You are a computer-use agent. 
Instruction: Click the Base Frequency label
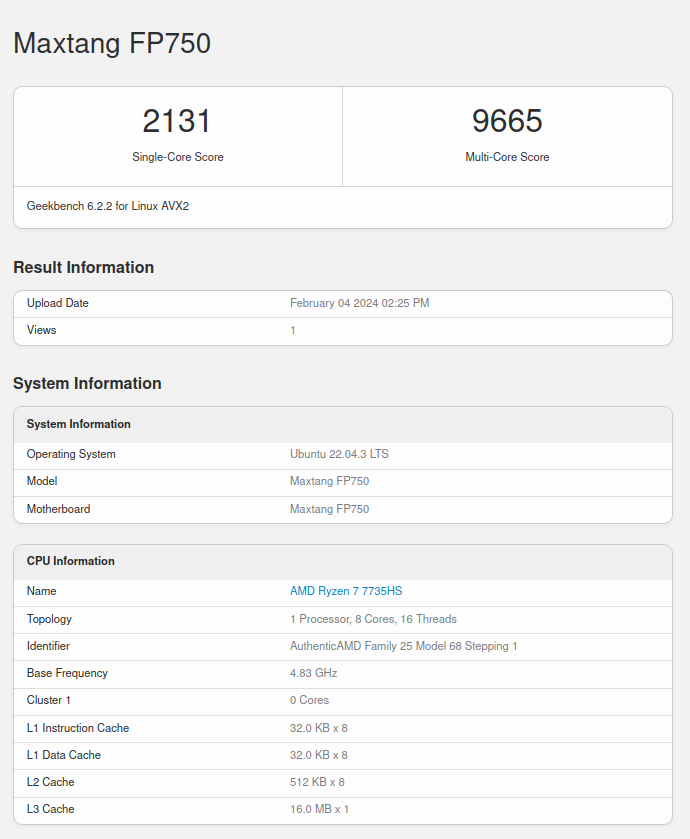point(67,673)
